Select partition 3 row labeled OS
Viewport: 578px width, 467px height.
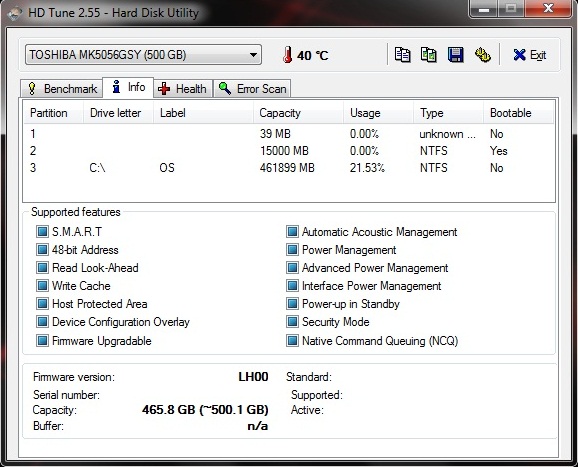[x=289, y=168]
